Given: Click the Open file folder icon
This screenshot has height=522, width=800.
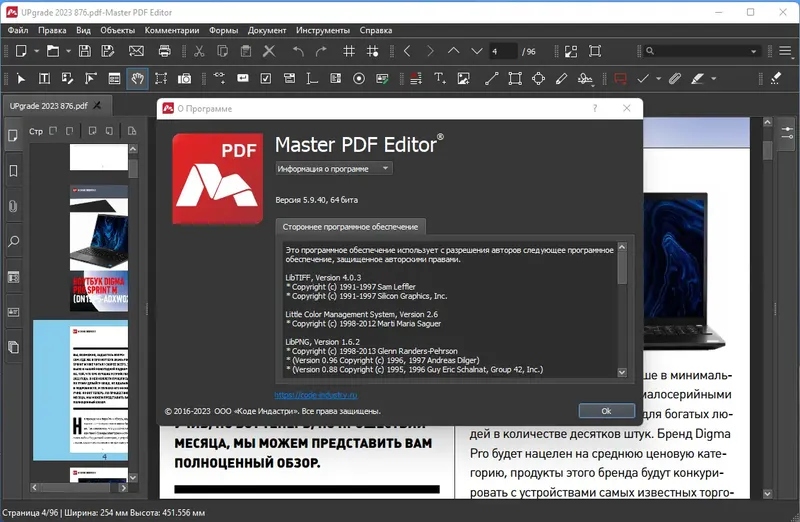Looking at the screenshot, I should [53, 51].
